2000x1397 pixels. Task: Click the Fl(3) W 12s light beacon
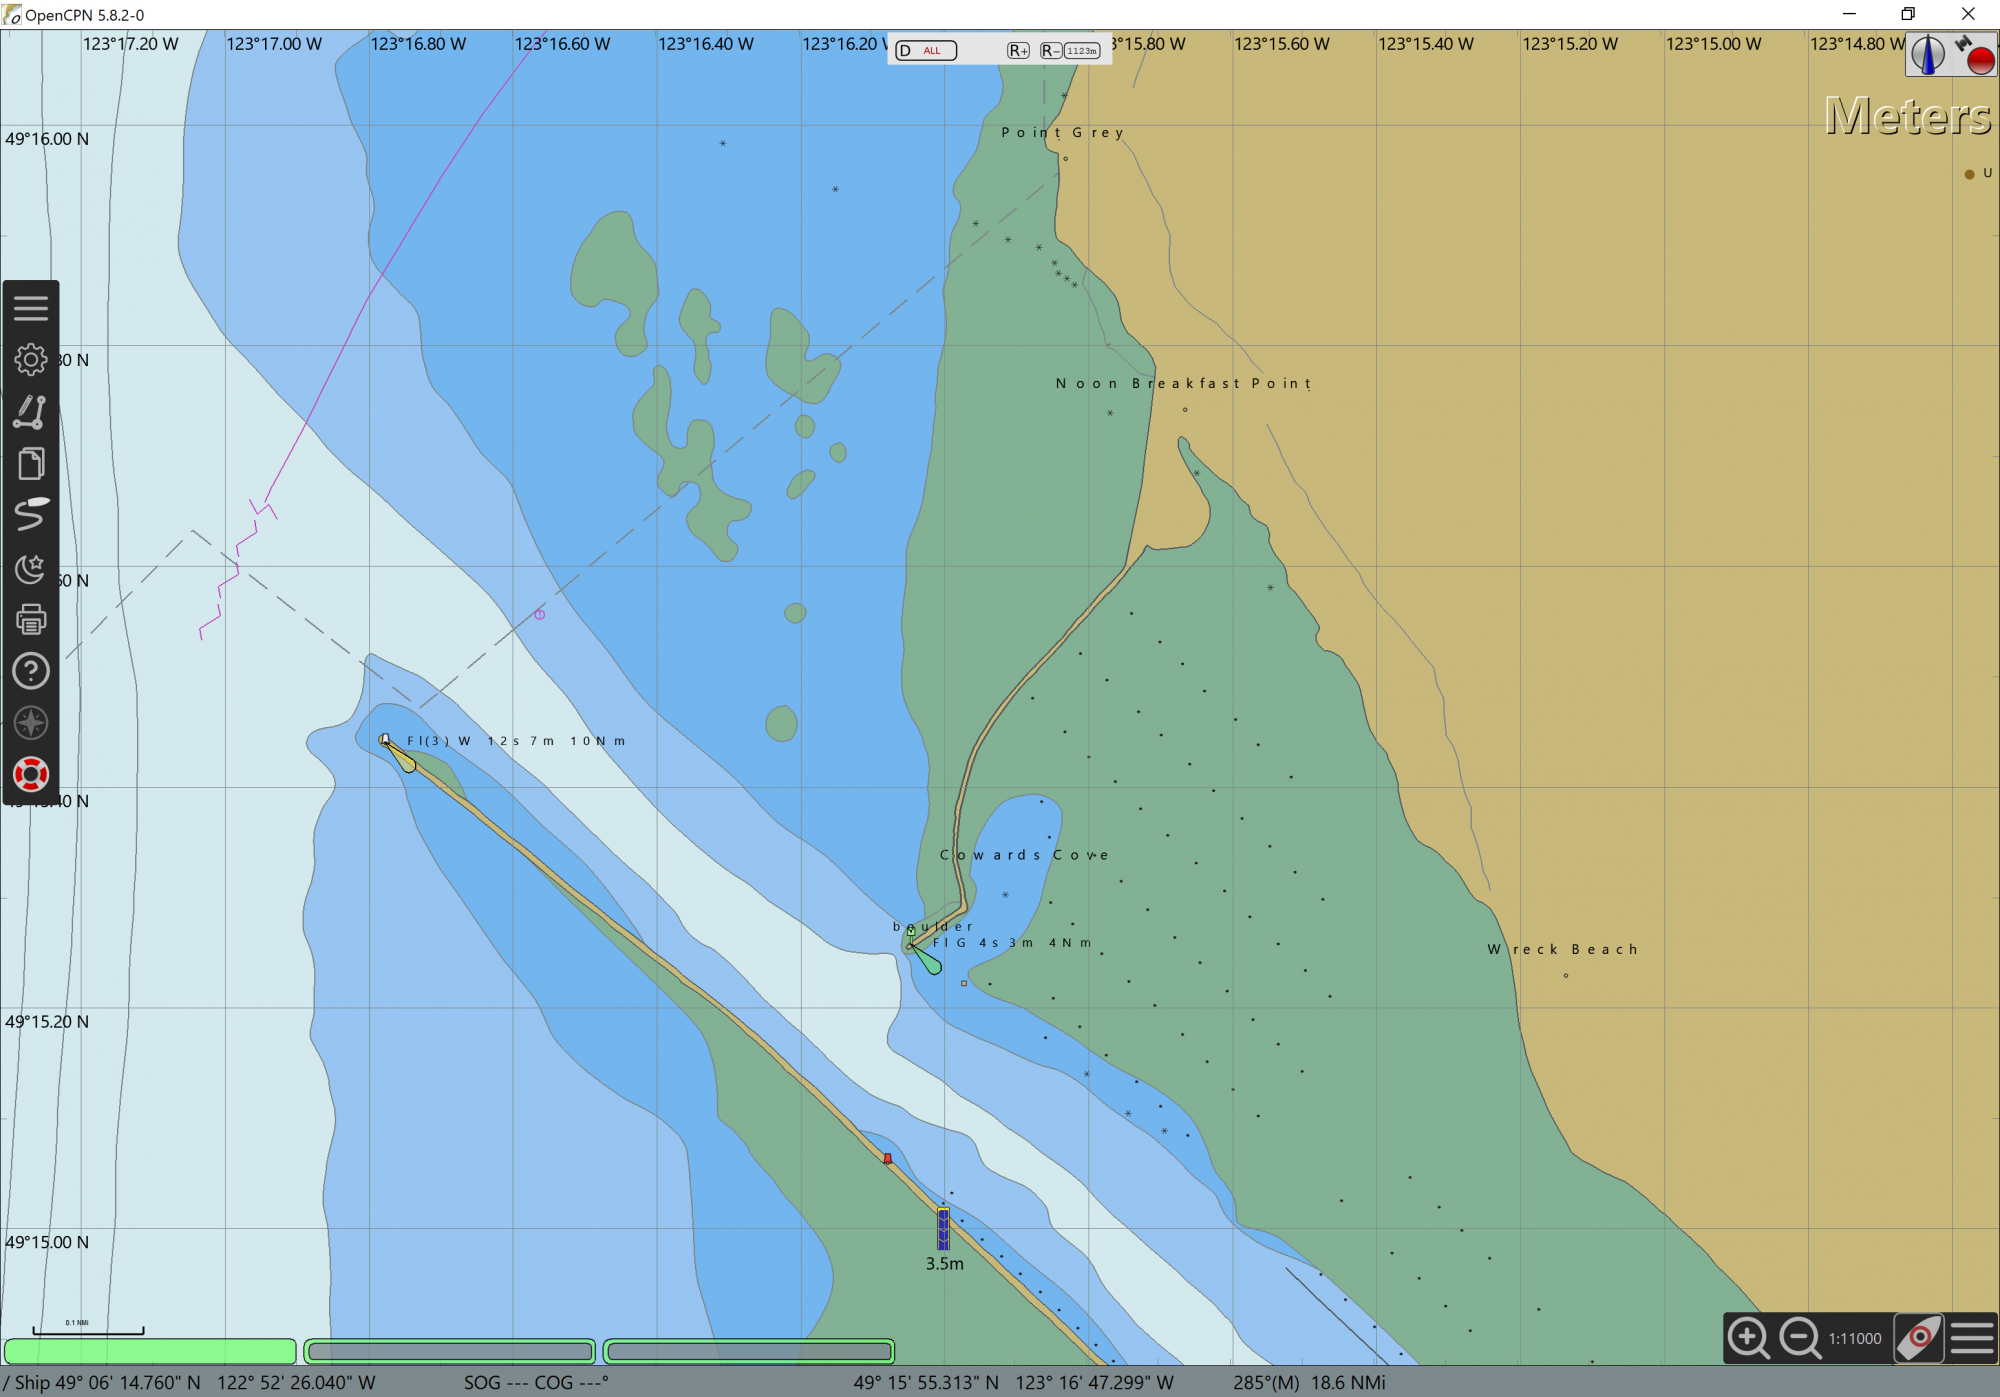(x=385, y=740)
